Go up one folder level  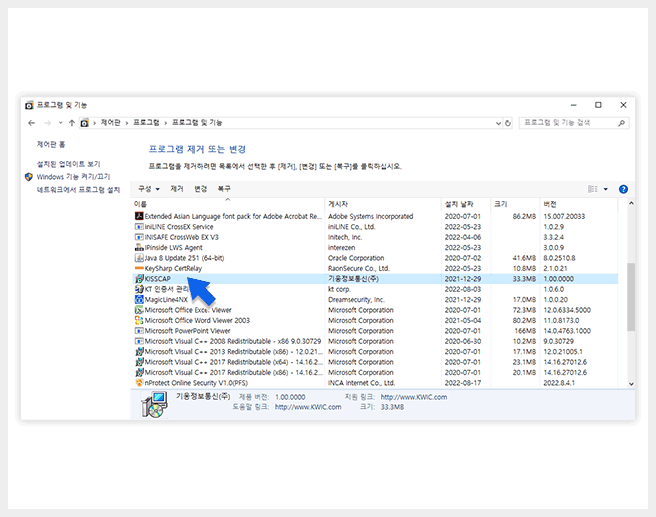[x=71, y=123]
